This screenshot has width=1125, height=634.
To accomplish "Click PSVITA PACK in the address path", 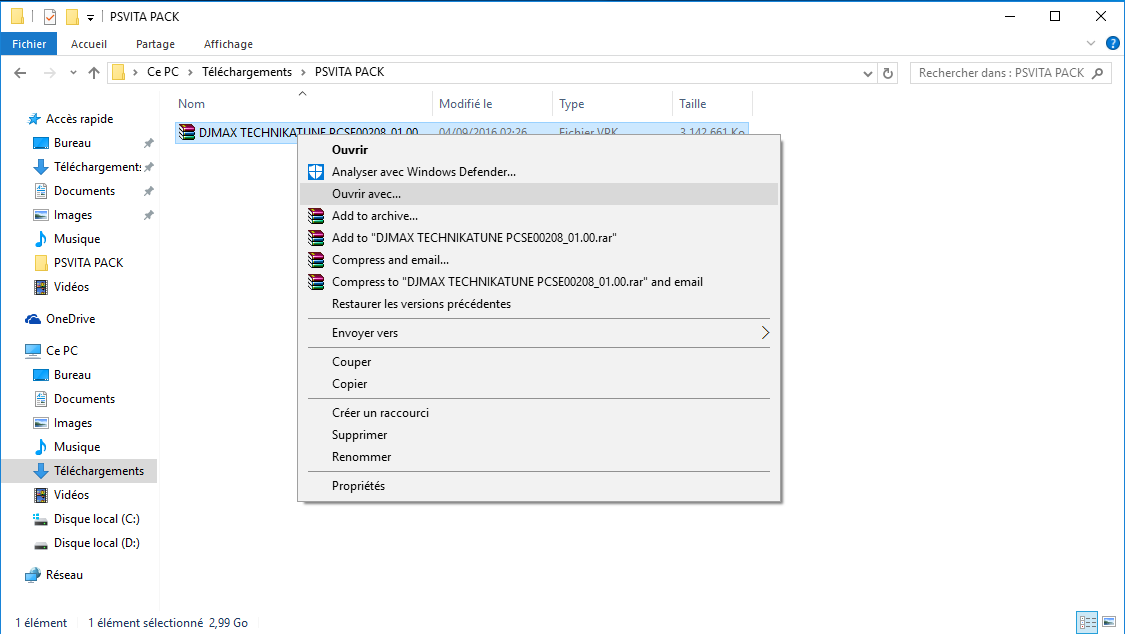I will pos(349,72).
